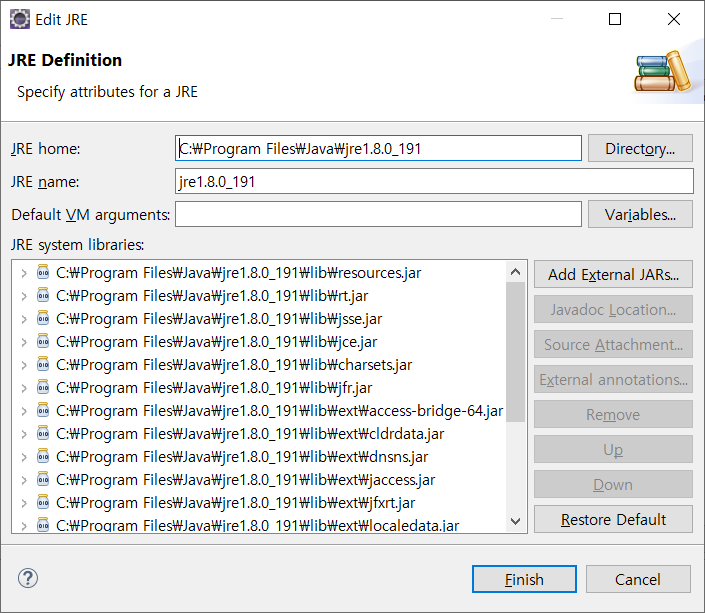Click the jar icon beside jce.jar
Viewport: 705px width, 613px height.
point(43,341)
